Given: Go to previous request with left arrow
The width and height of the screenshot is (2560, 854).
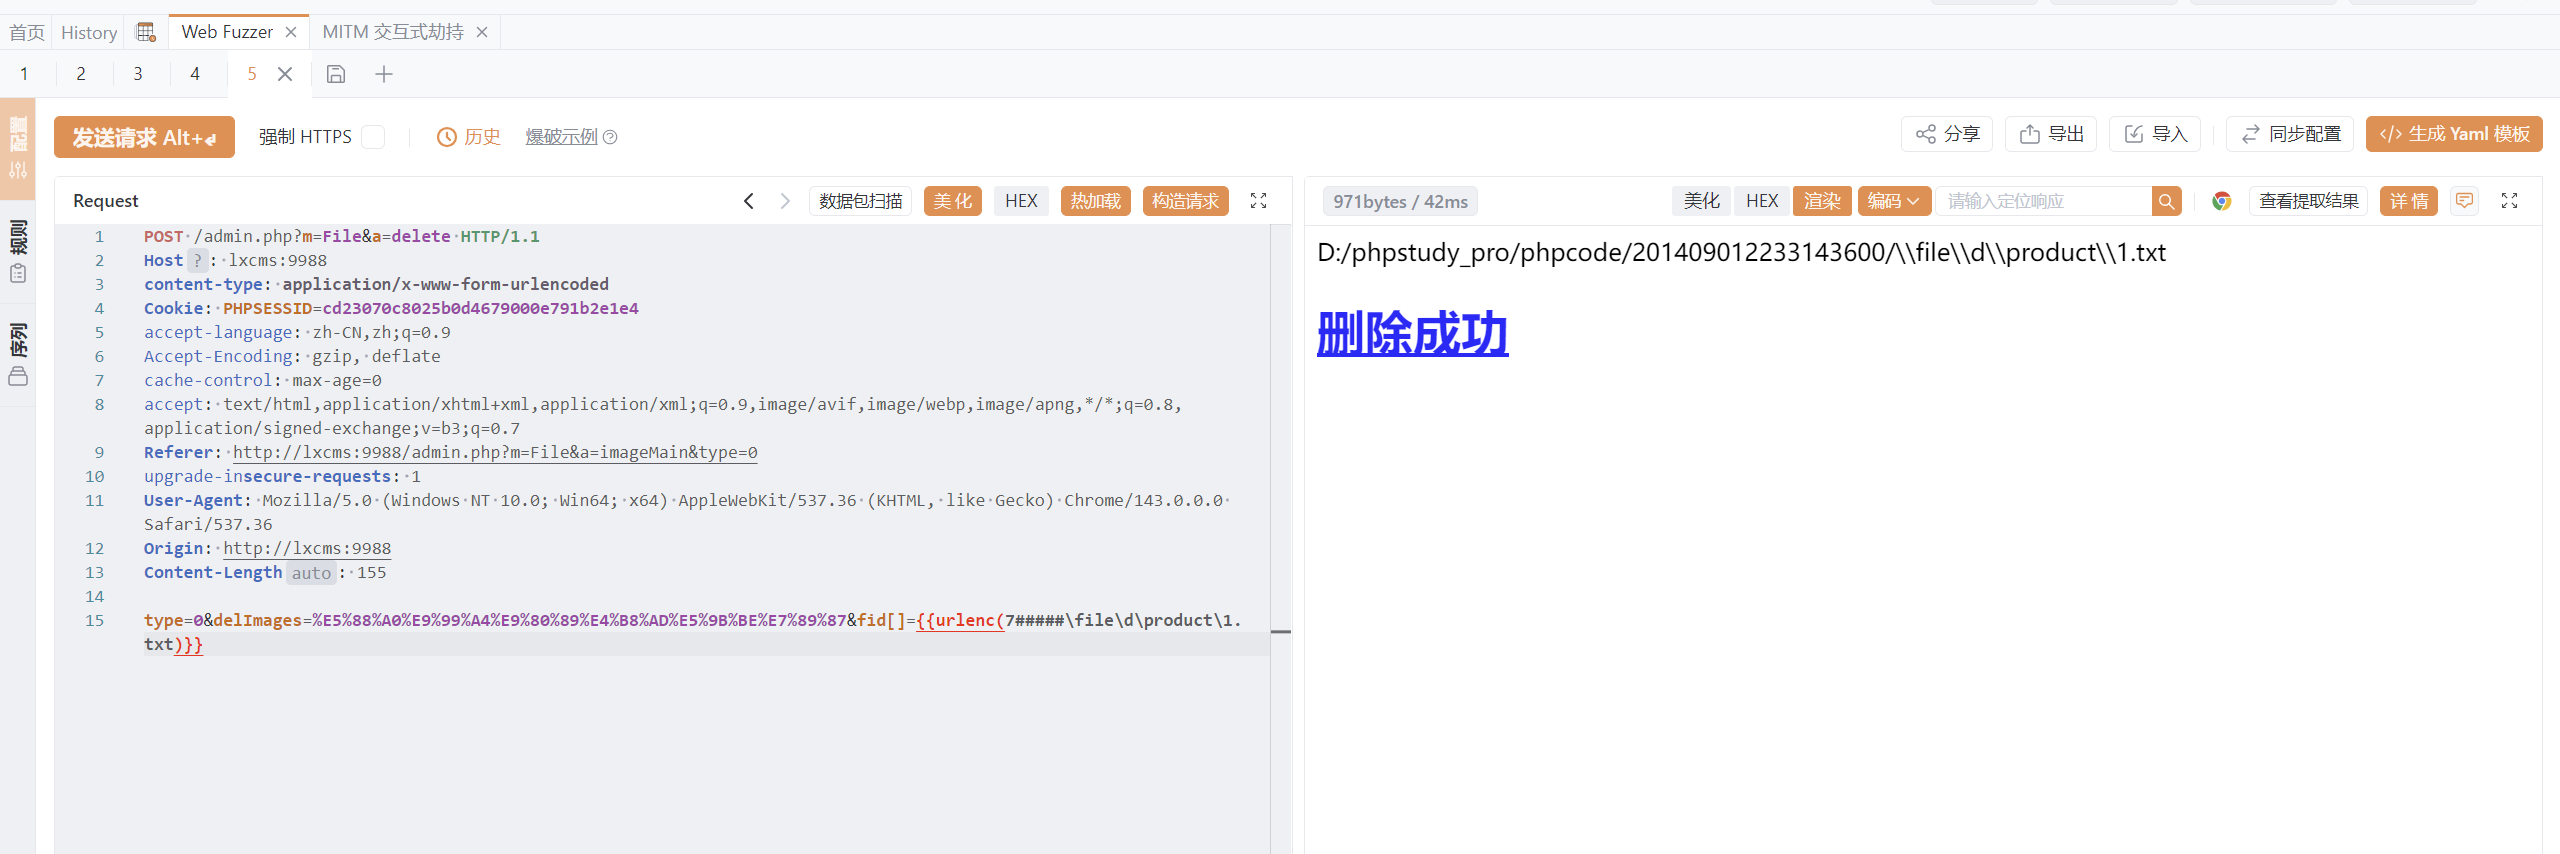Looking at the screenshot, I should click(x=749, y=201).
